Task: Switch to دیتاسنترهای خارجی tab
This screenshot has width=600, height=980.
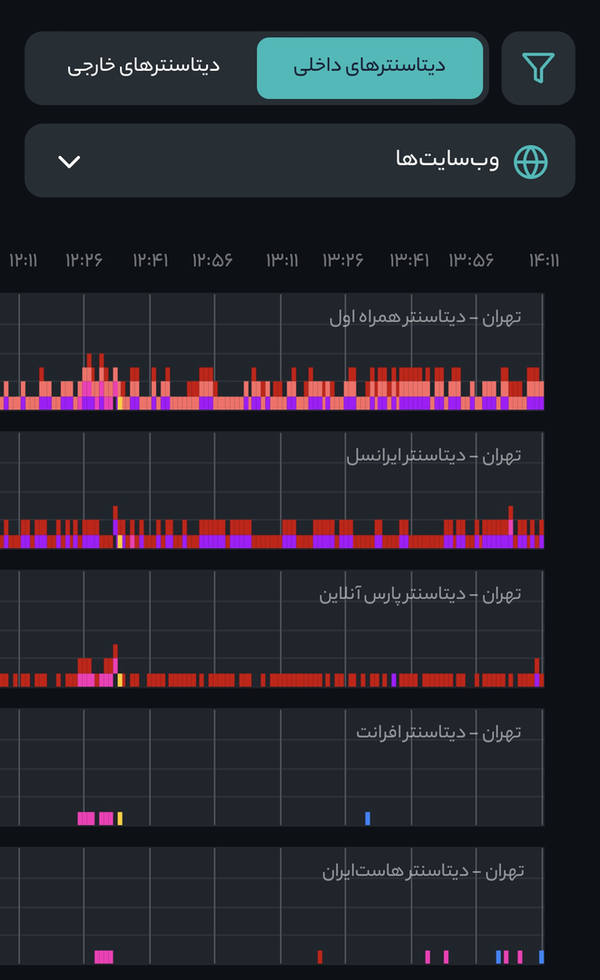Action: pos(143,67)
